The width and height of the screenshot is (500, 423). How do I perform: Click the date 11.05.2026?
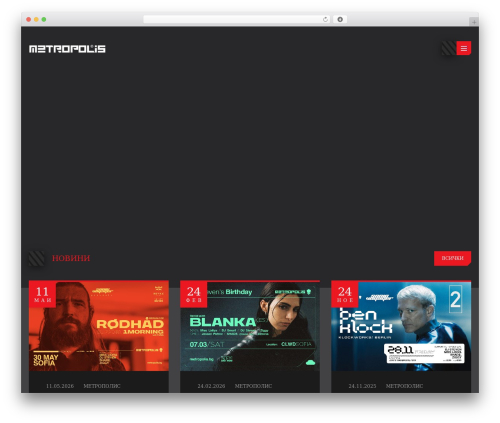[x=60, y=386]
